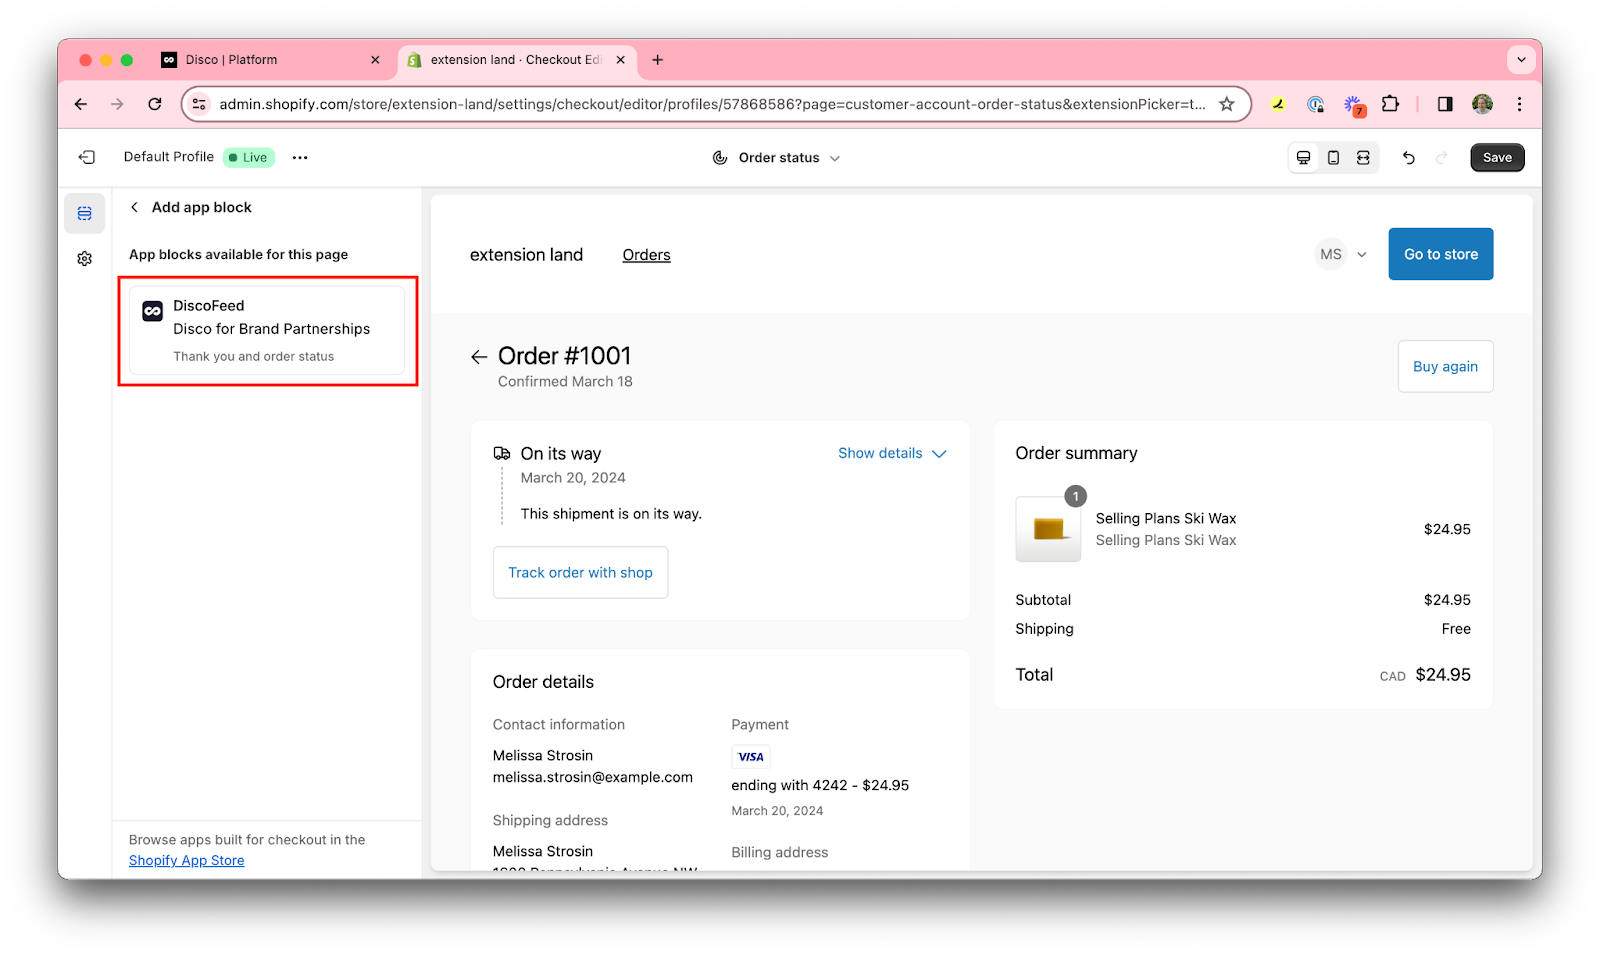Open the Chrome profile avatar
The width and height of the screenshot is (1600, 955).
(x=1482, y=104)
